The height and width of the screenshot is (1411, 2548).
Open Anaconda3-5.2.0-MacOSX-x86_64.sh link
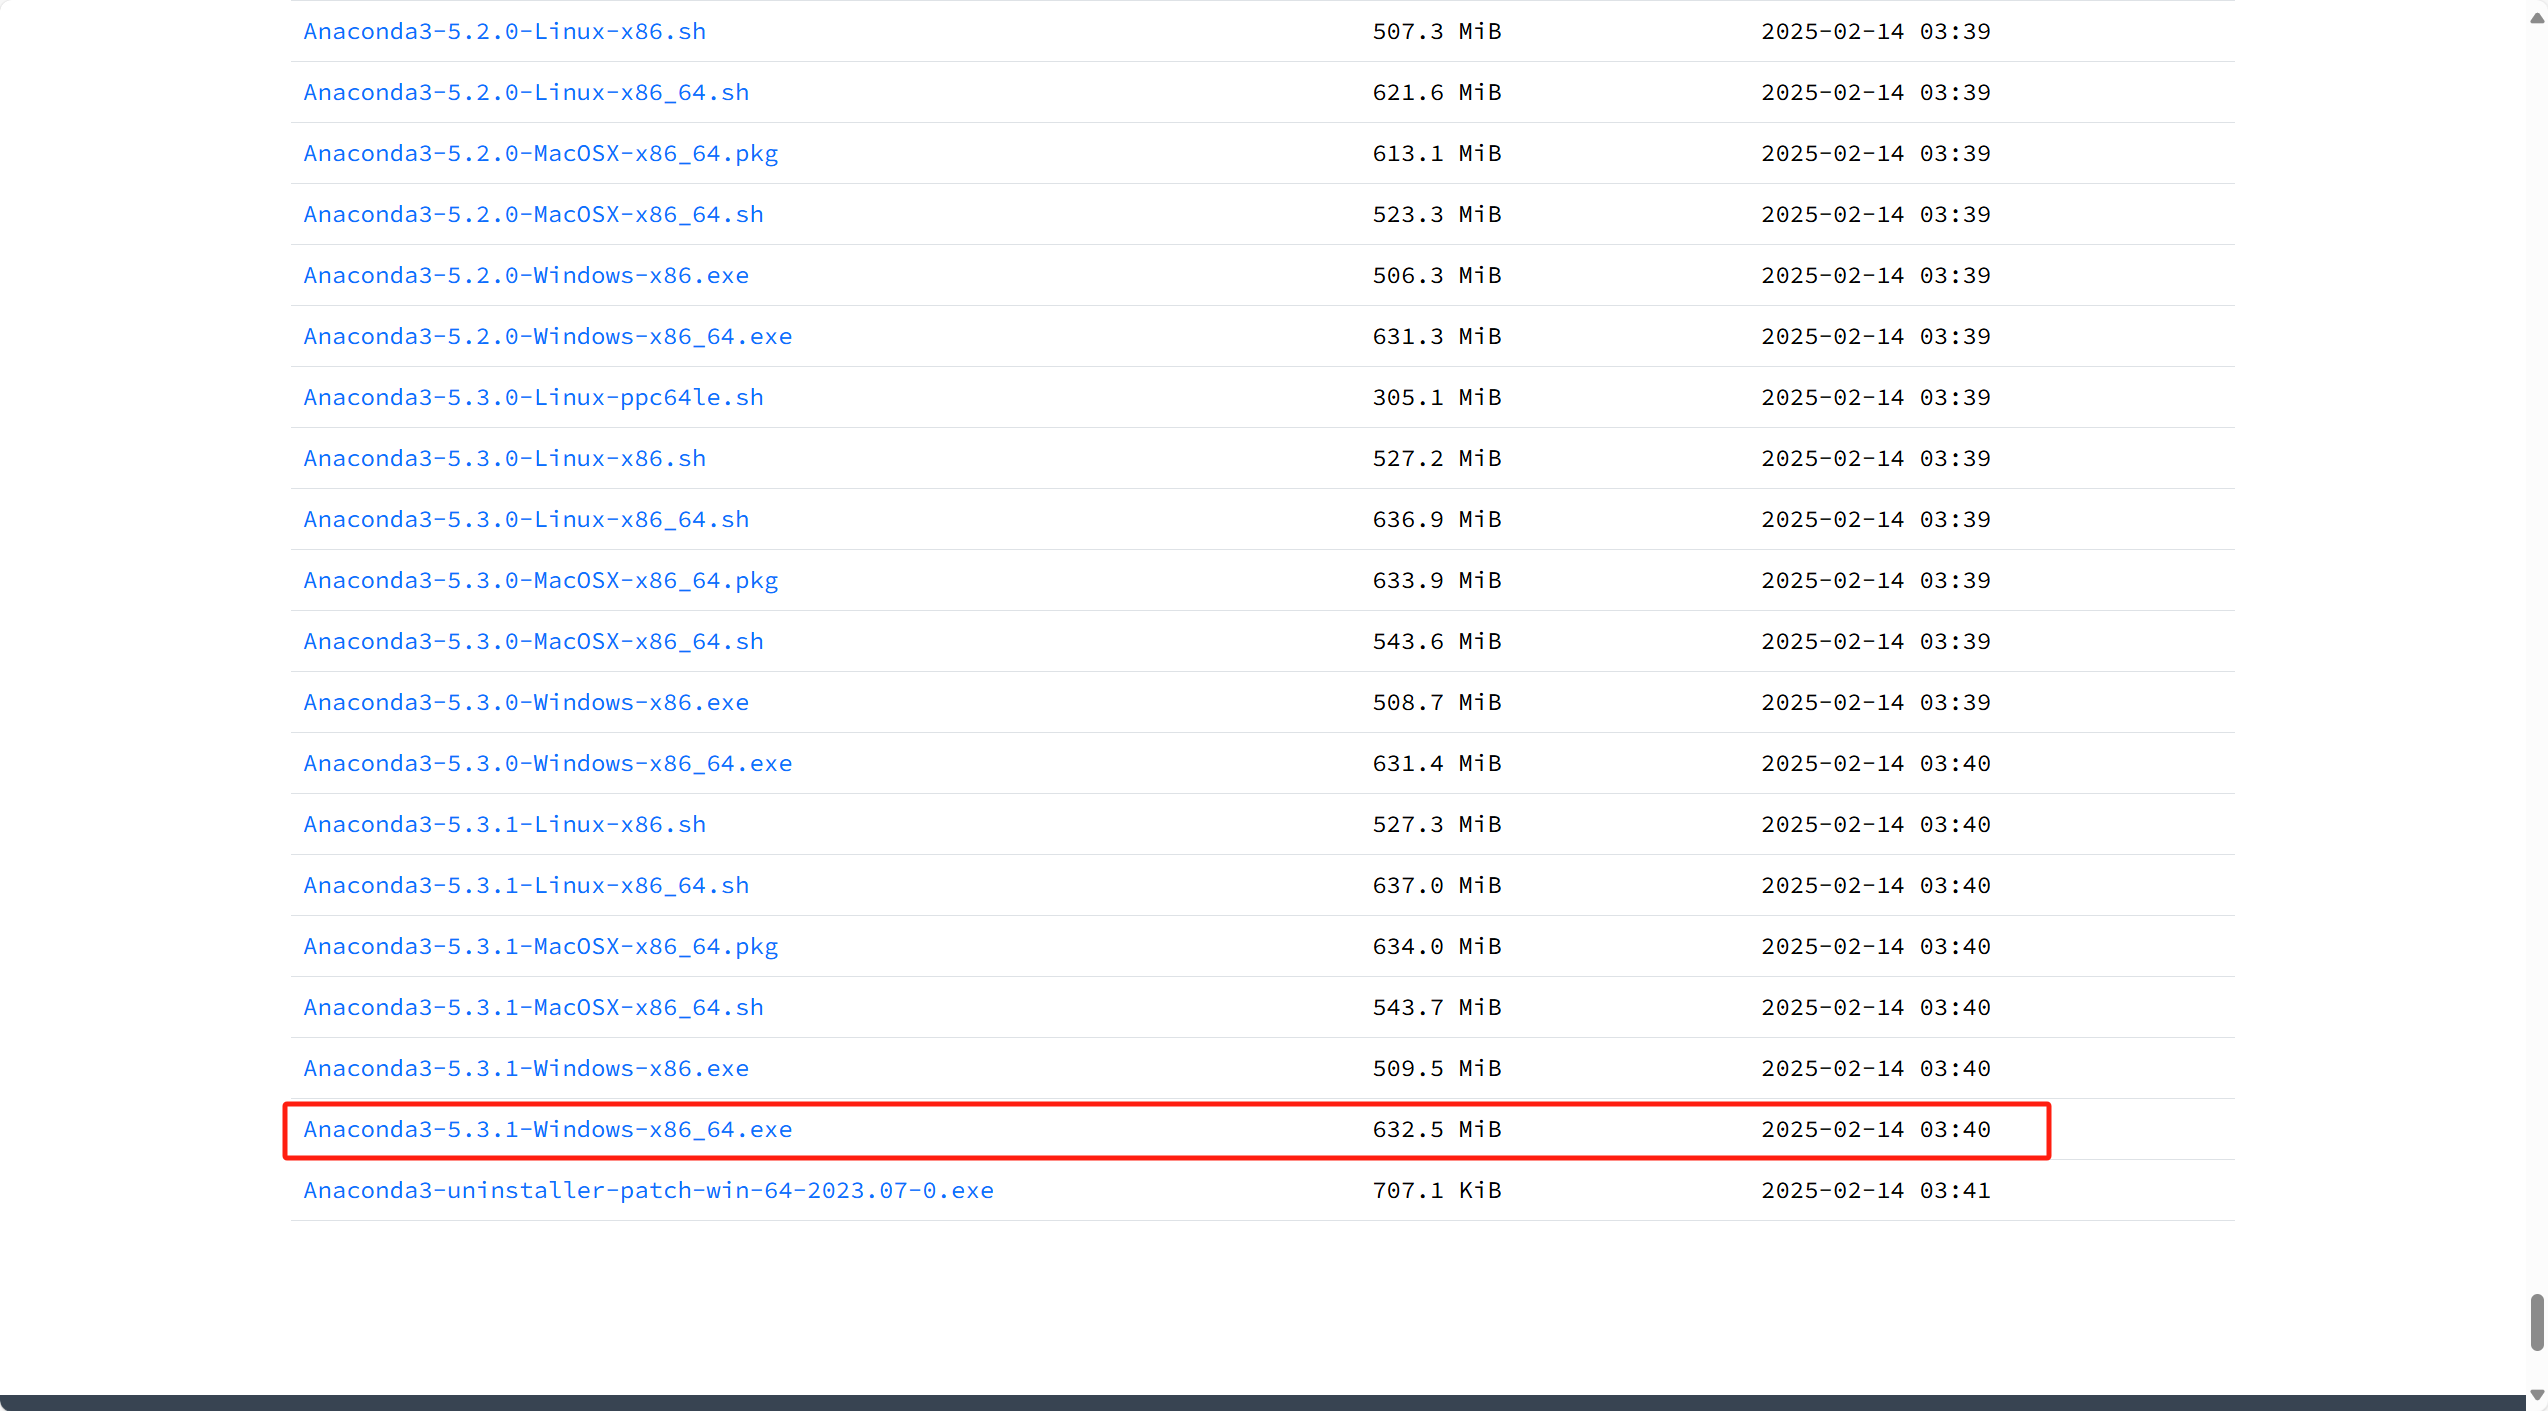pyautogui.click(x=533, y=214)
